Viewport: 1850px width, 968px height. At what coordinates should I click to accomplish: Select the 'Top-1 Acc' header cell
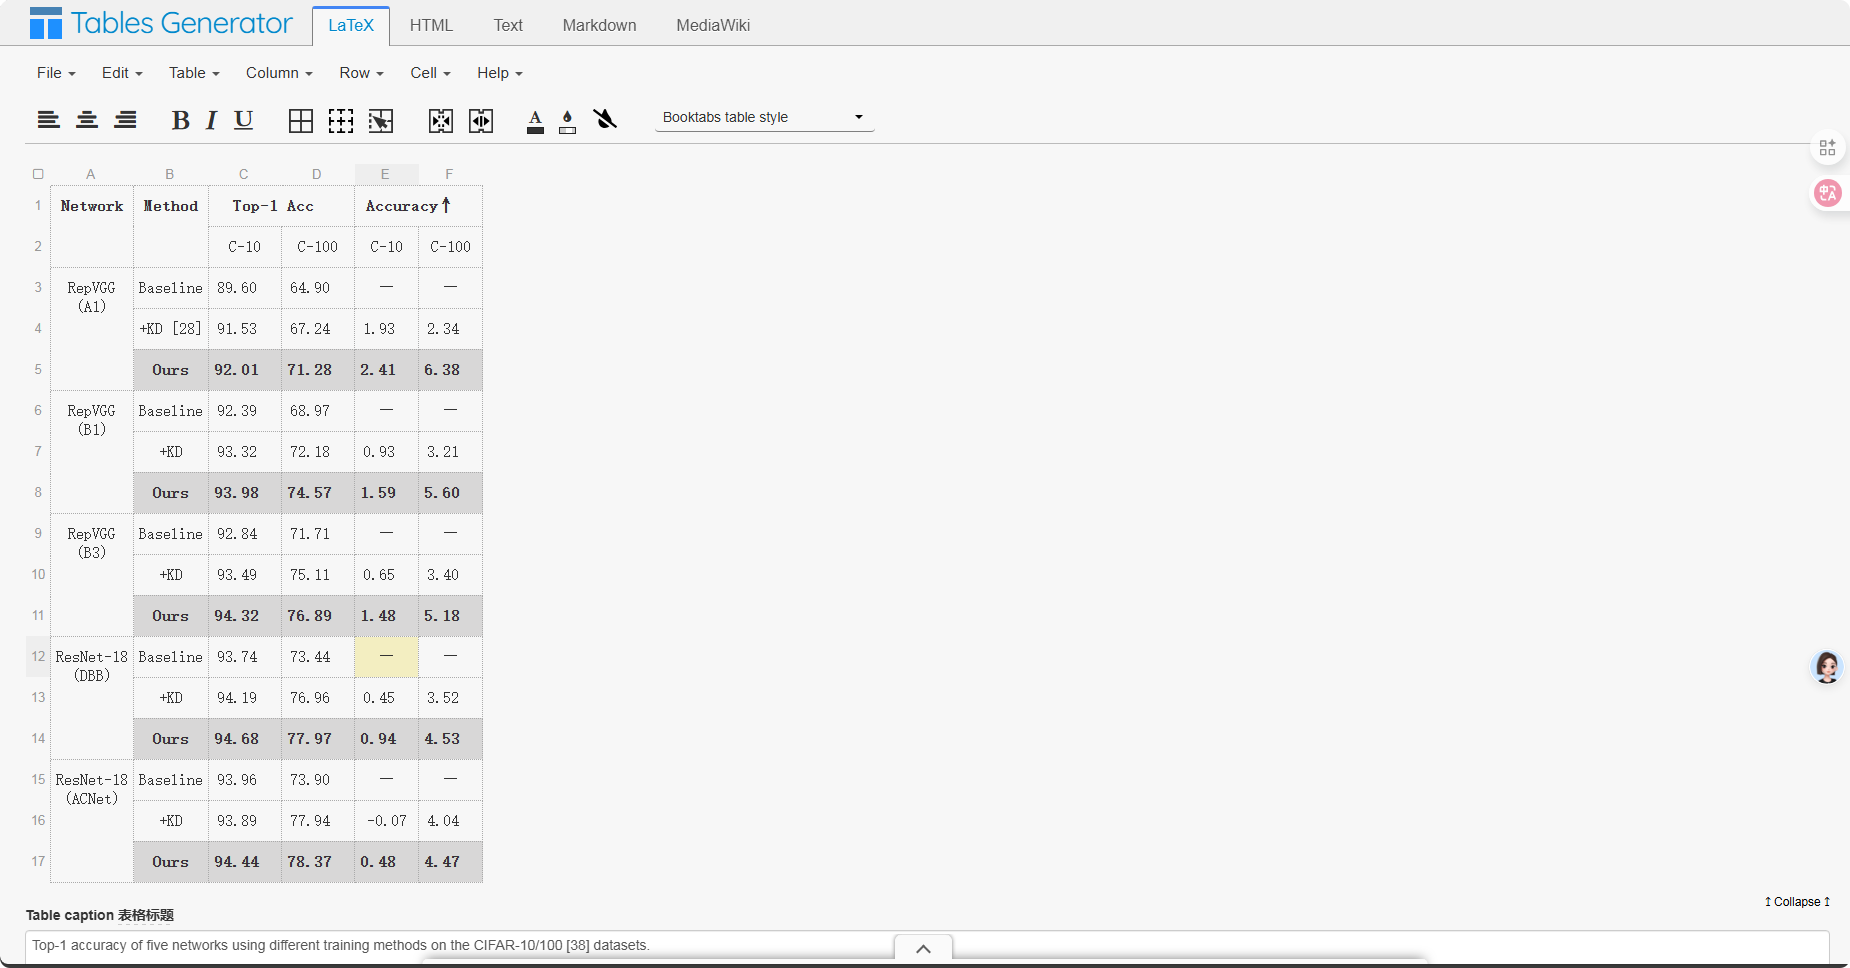[281, 206]
